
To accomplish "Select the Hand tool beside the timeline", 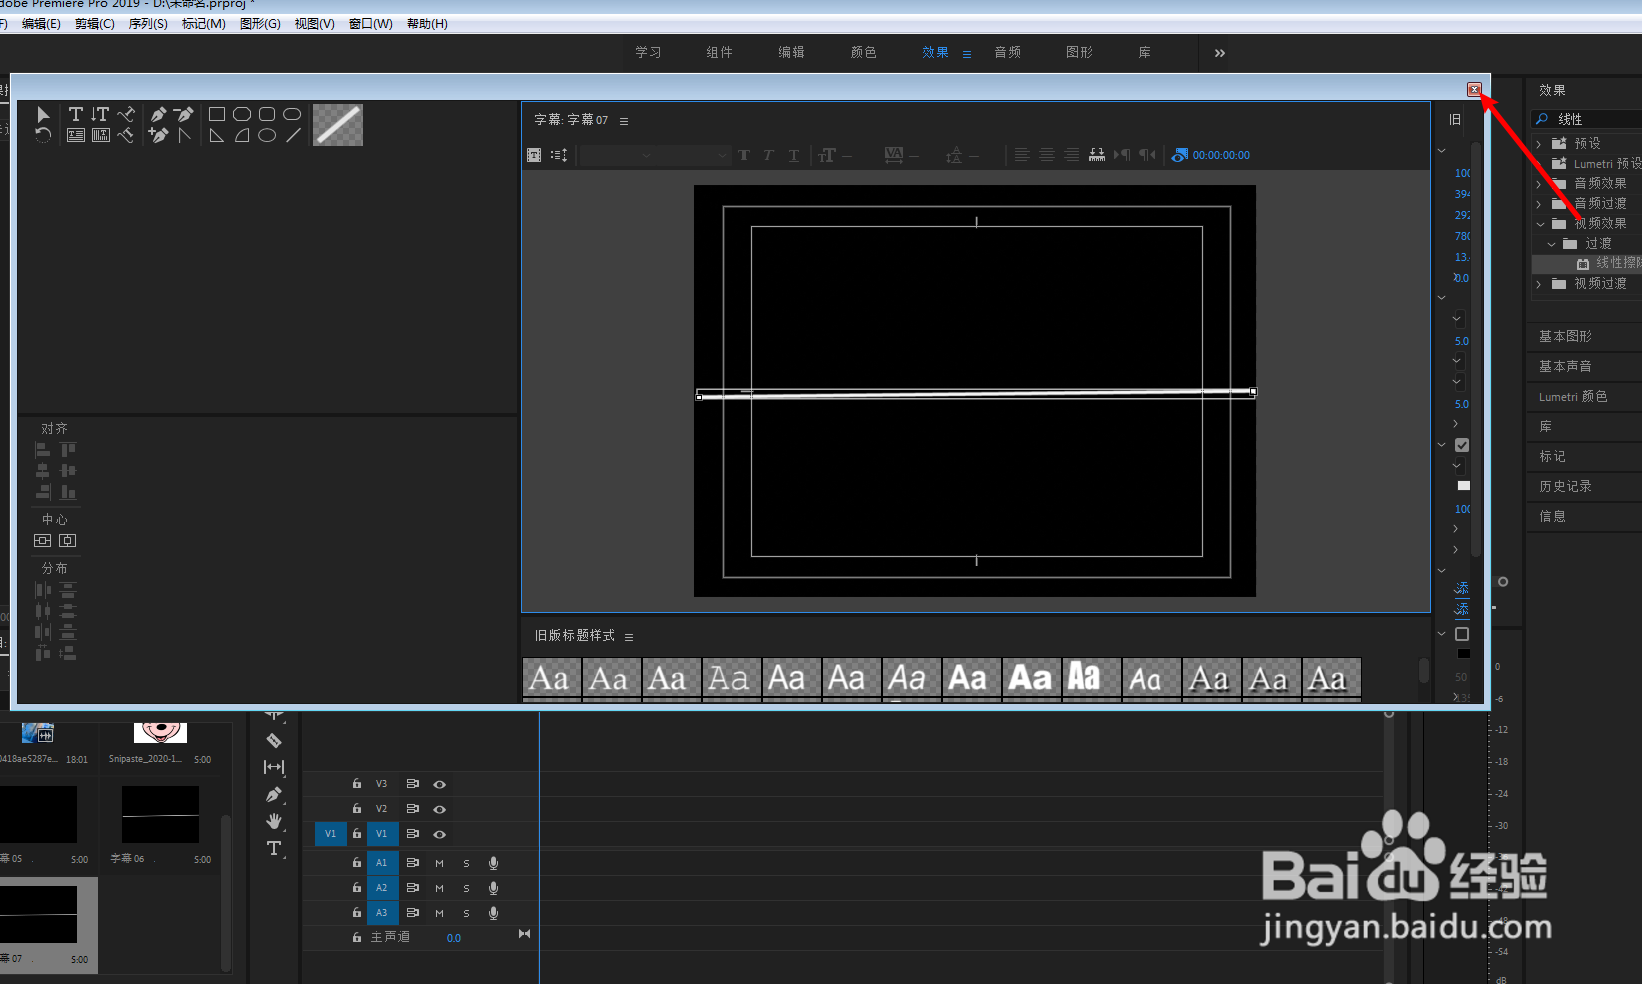I will [x=274, y=821].
